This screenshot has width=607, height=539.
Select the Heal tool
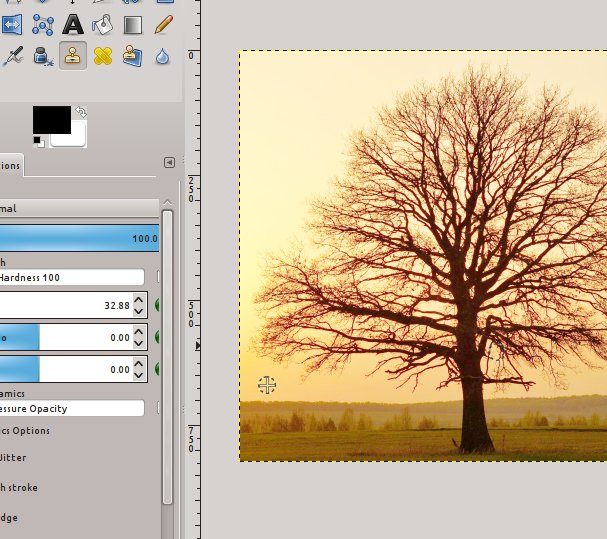(103, 56)
